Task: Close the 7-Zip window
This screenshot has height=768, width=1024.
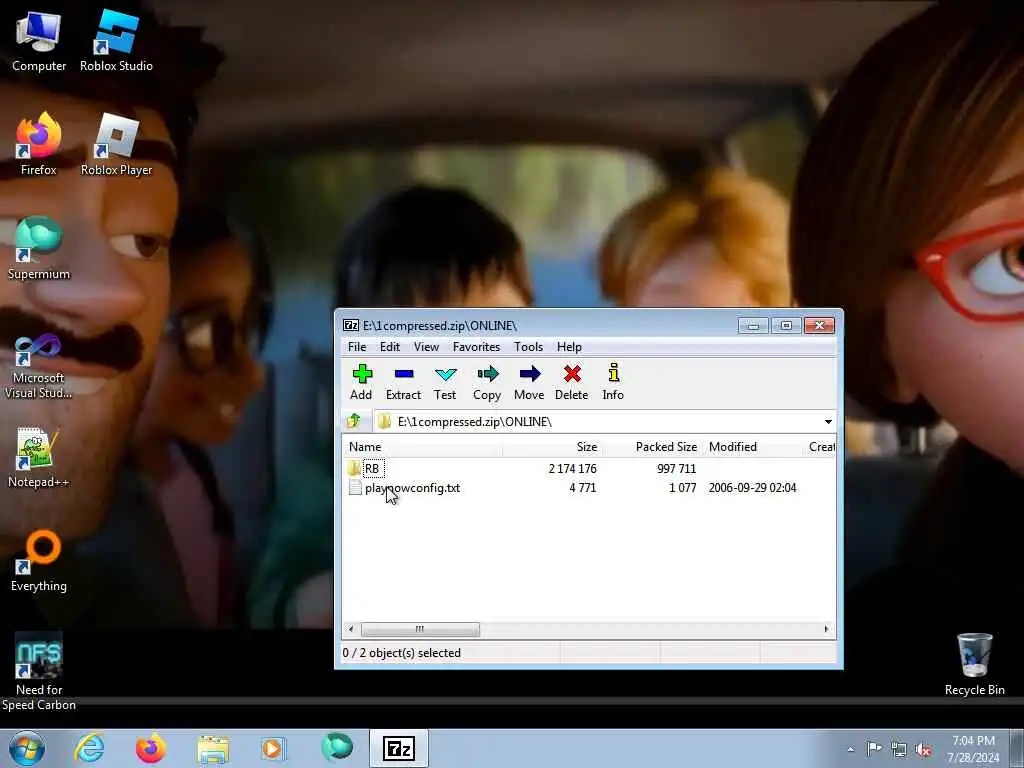Action: (x=820, y=325)
